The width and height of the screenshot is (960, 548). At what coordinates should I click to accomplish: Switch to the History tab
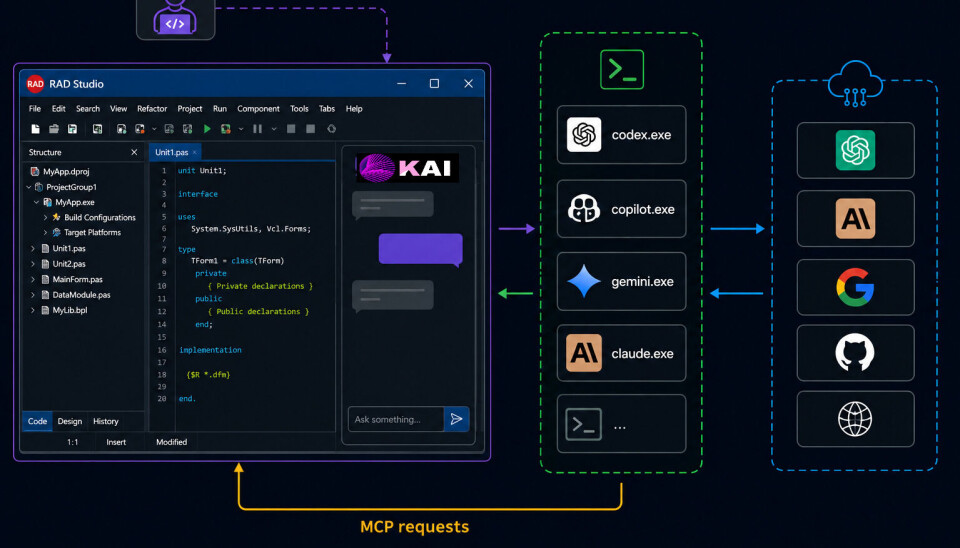pyautogui.click(x=105, y=421)
